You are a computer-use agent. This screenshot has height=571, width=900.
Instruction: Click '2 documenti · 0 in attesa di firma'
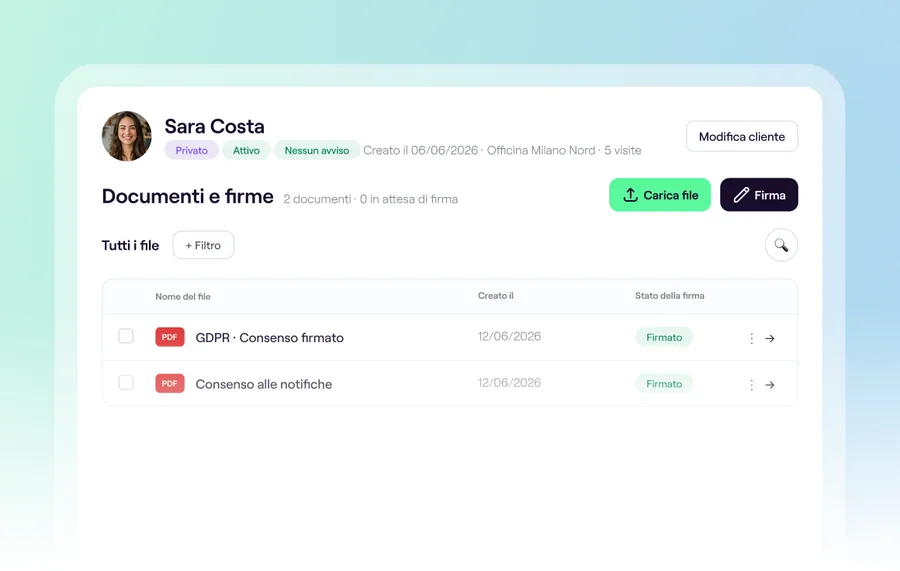371,199
